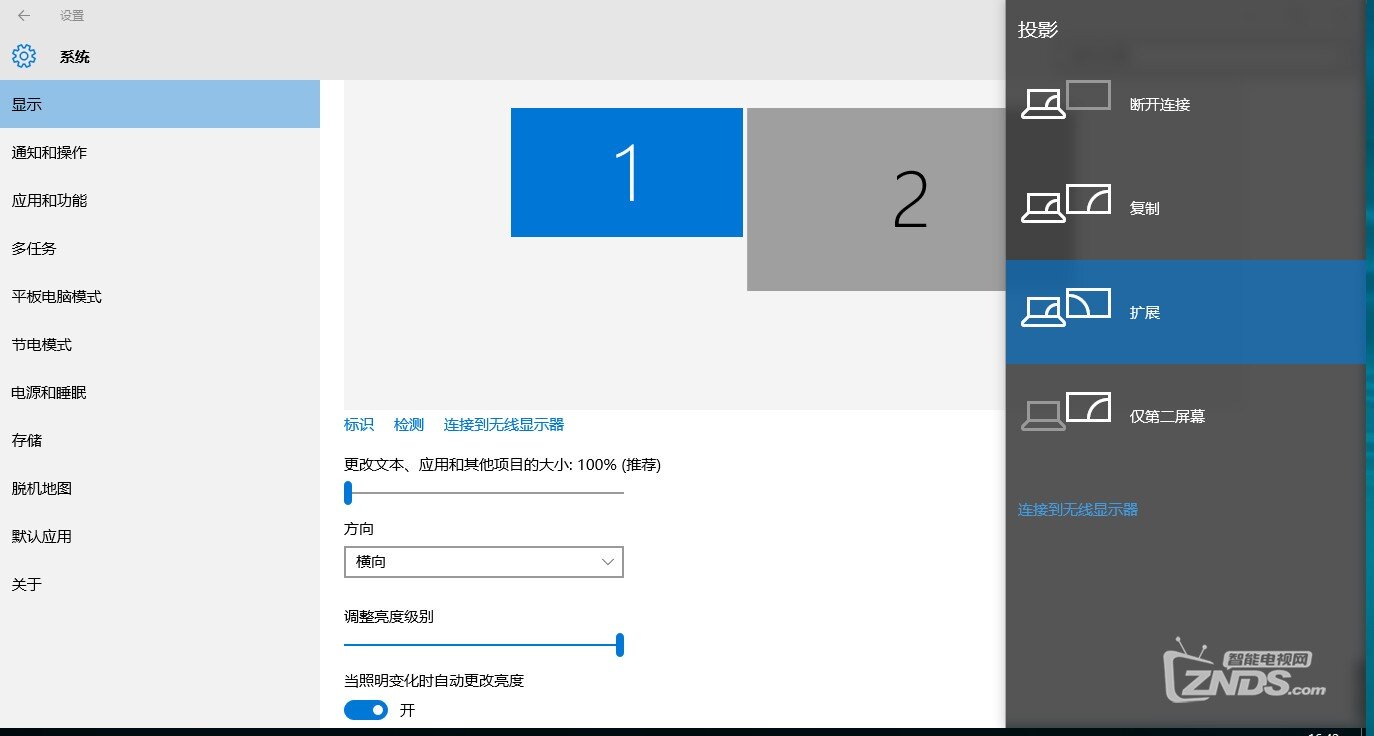The image size is (1374, 736).
Task: Open 脱机地图 settings
Action: tap(160, 488)
